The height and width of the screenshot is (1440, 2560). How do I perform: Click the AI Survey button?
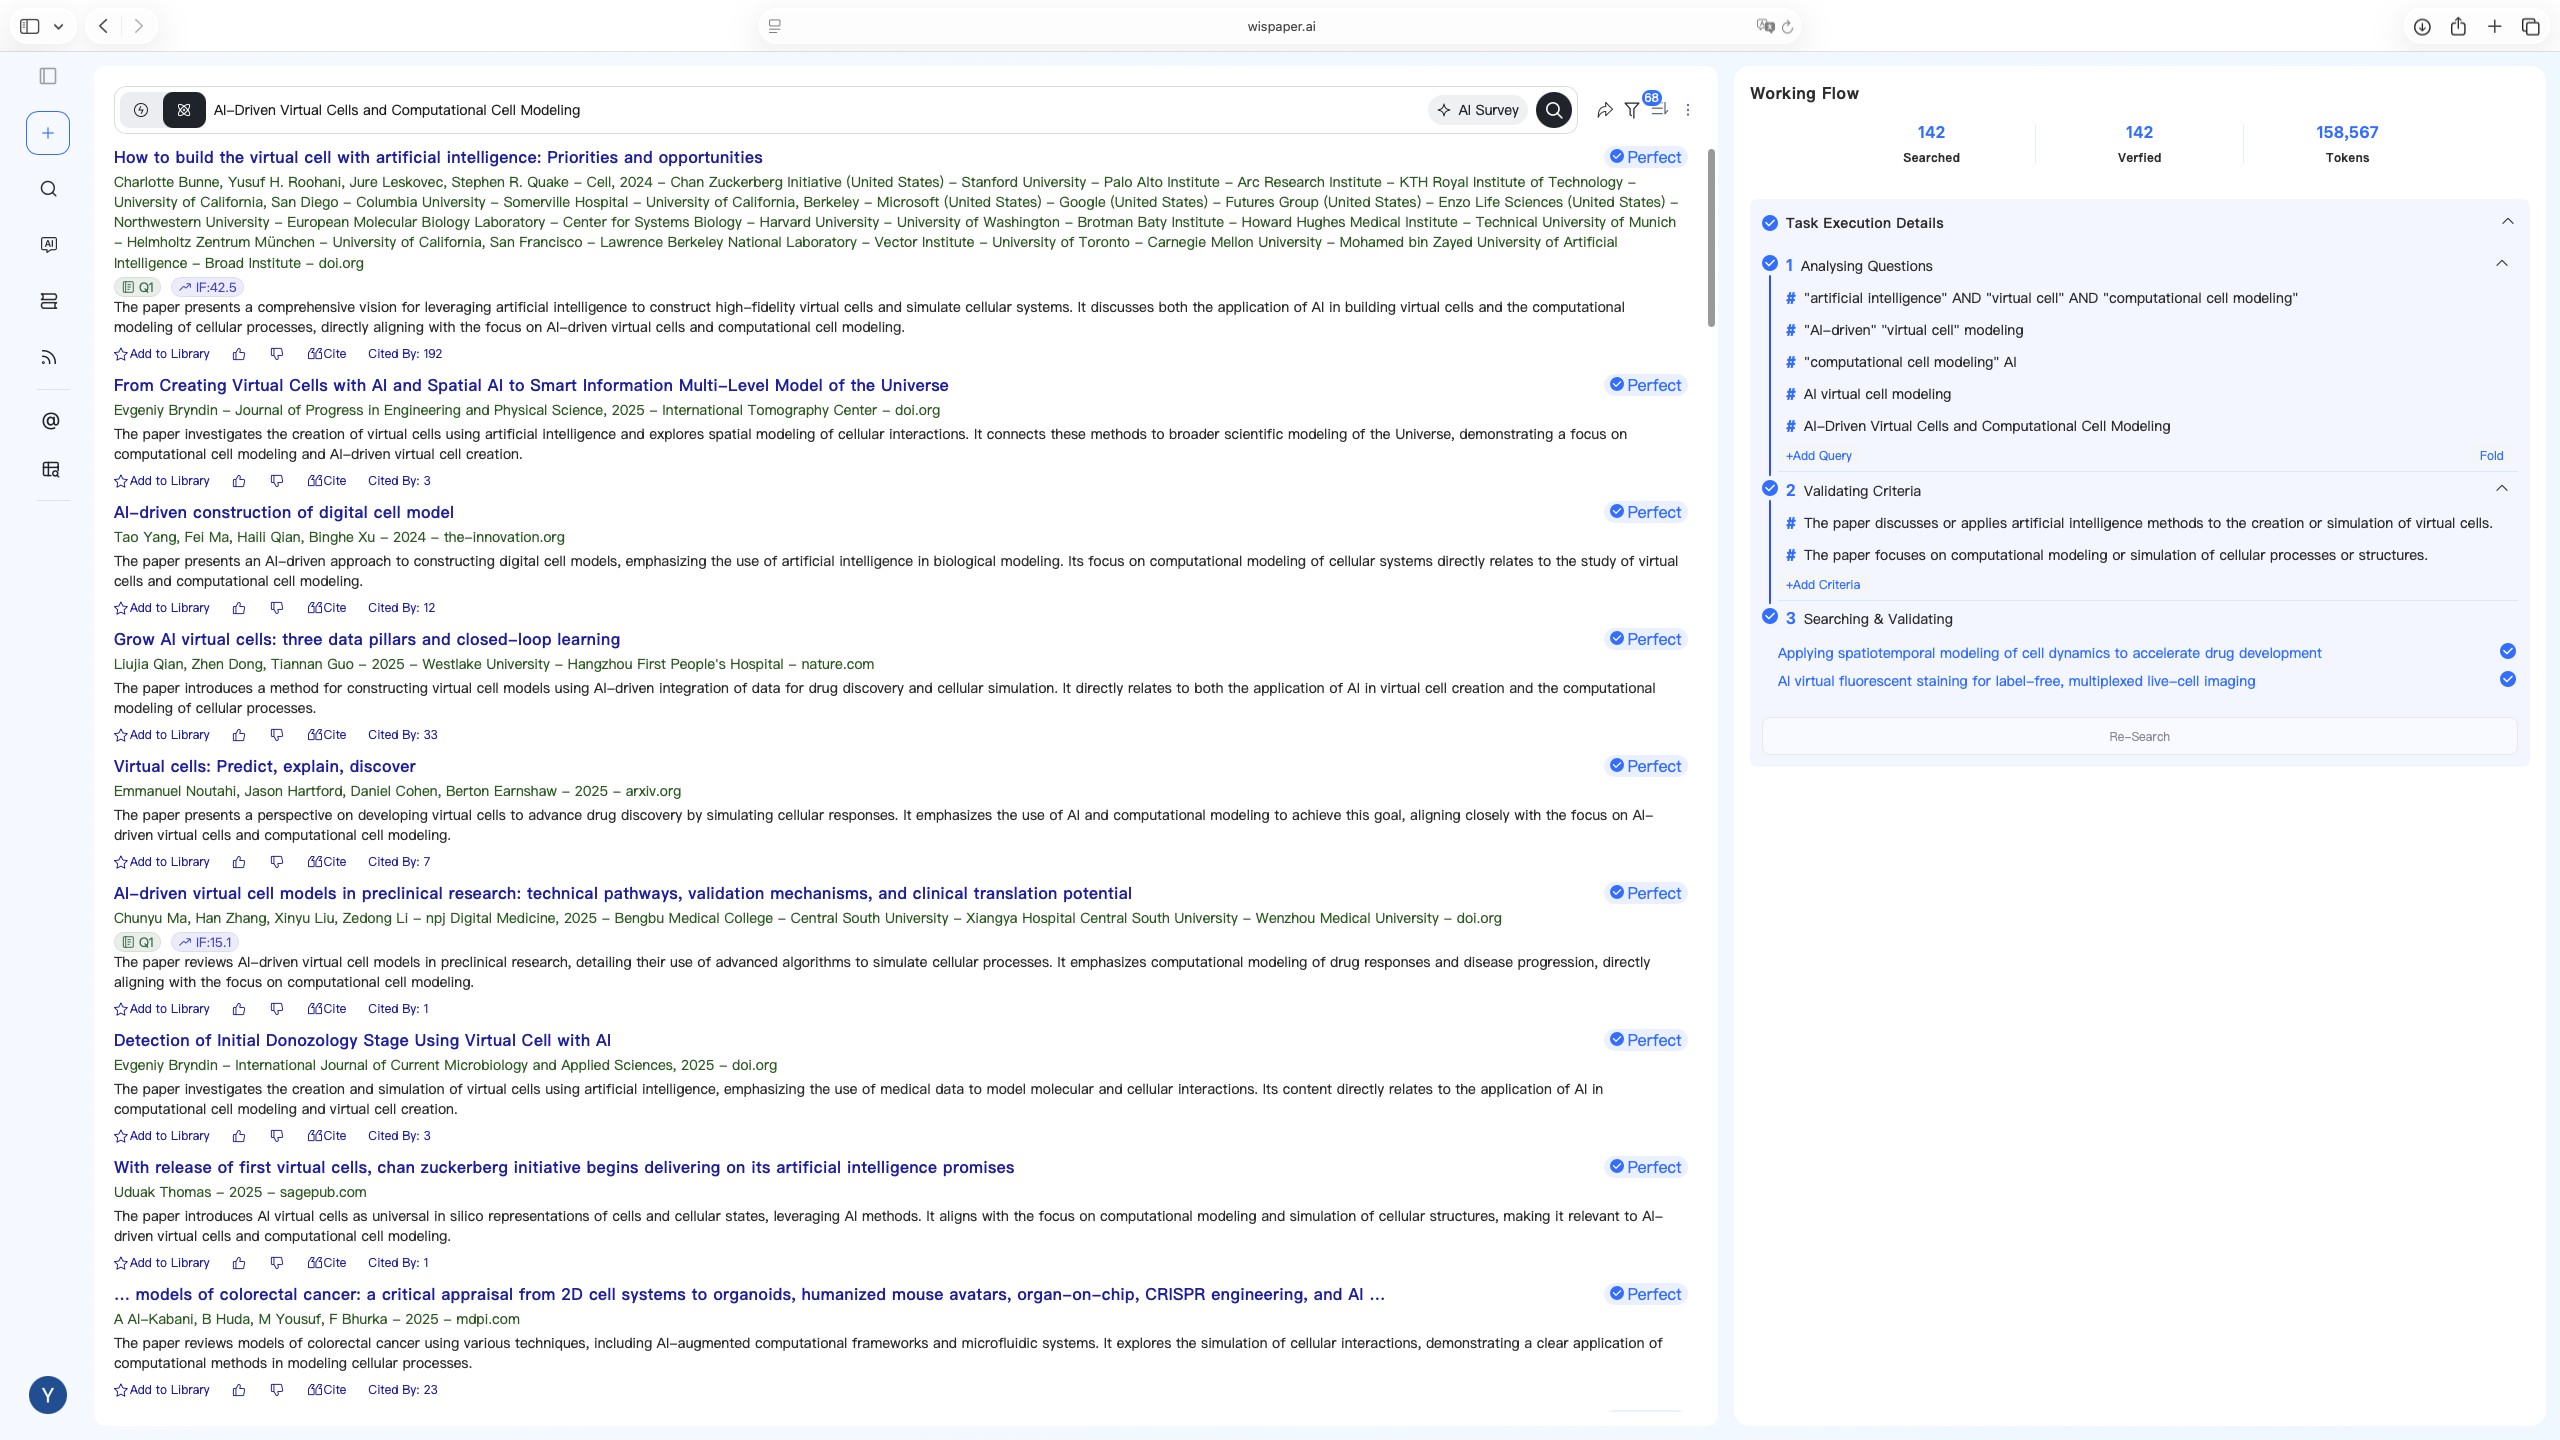[x=1477, y=110]
